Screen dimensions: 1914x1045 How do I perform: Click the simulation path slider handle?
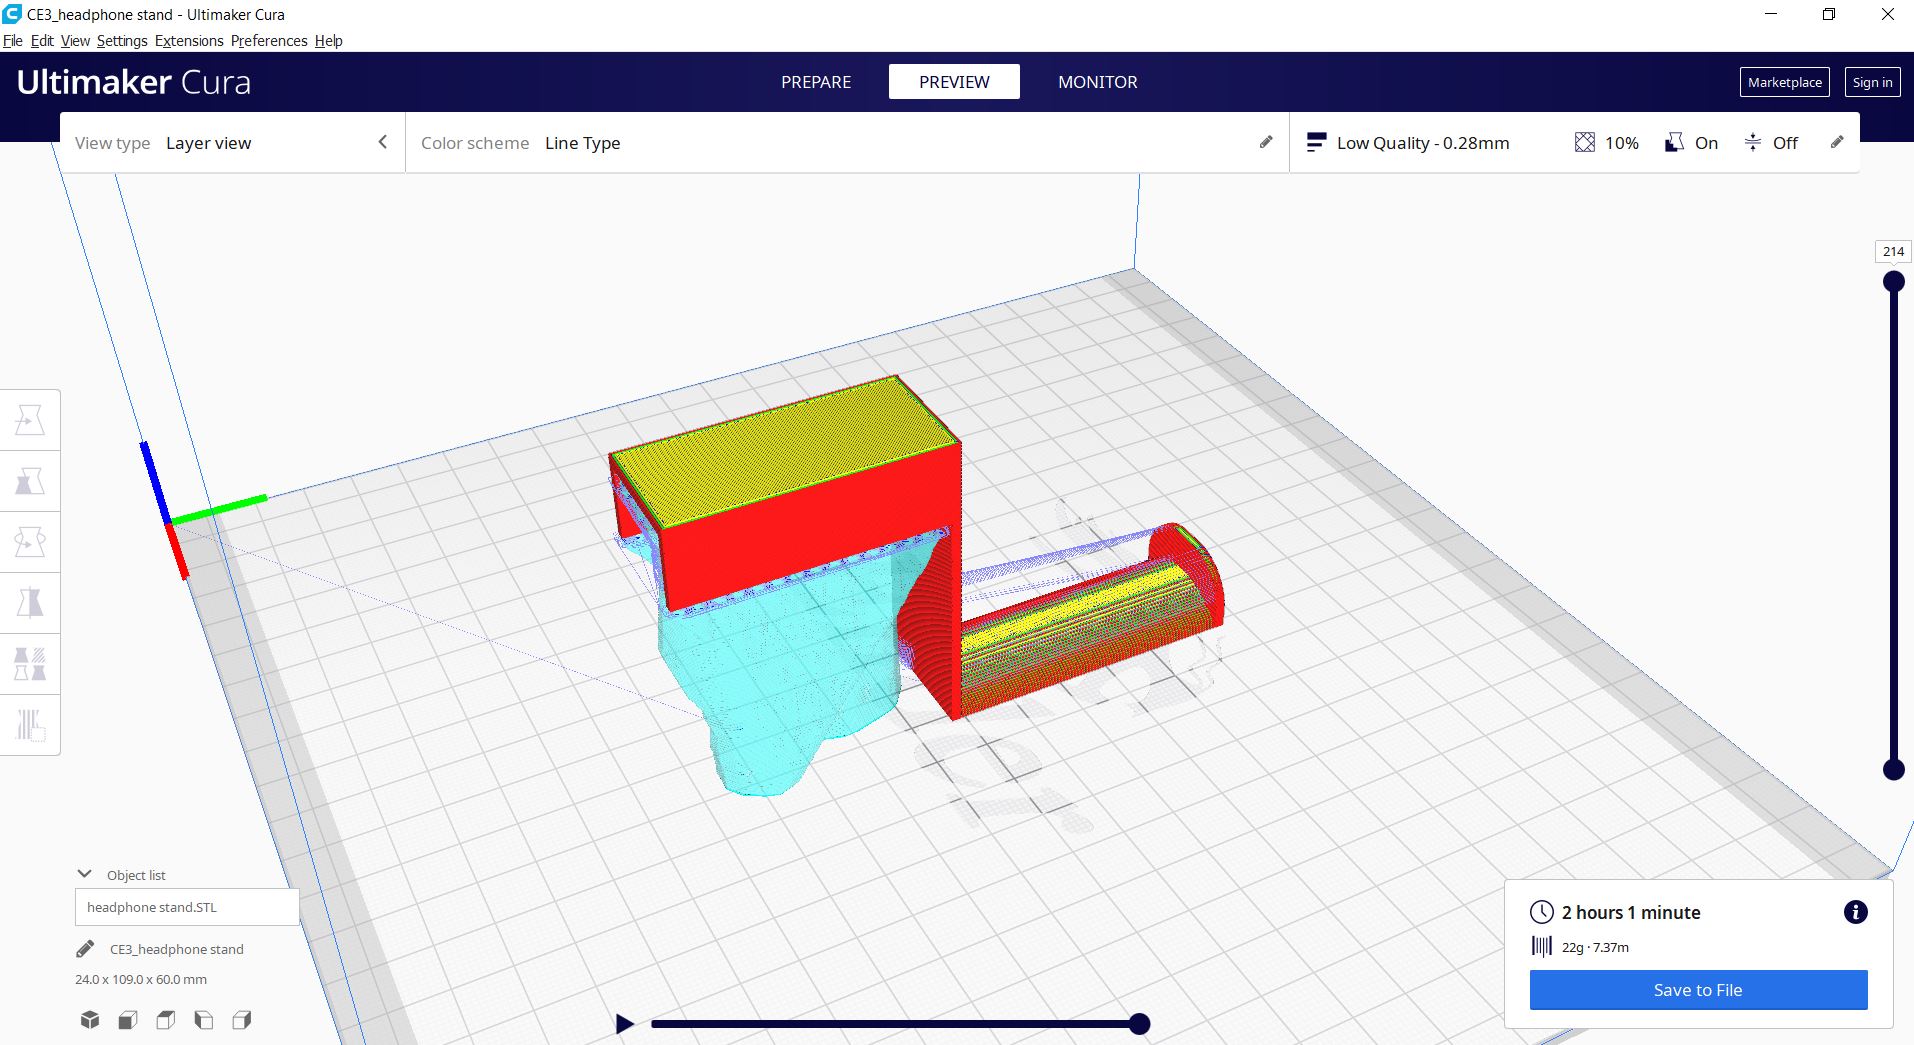coord(1139,1023)
